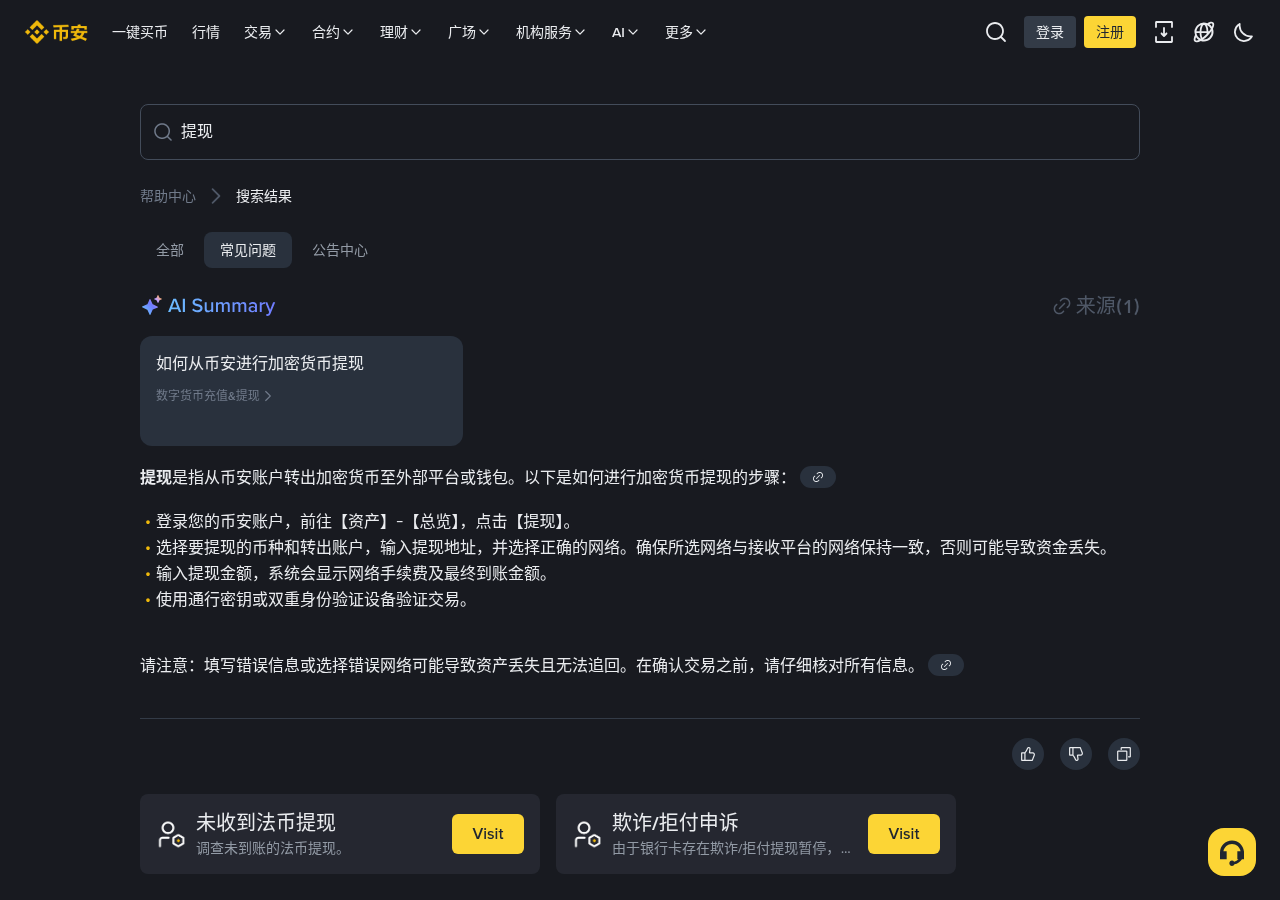
Task: Toggle dark mode moon icon
Action: (x=1244, y=32)
